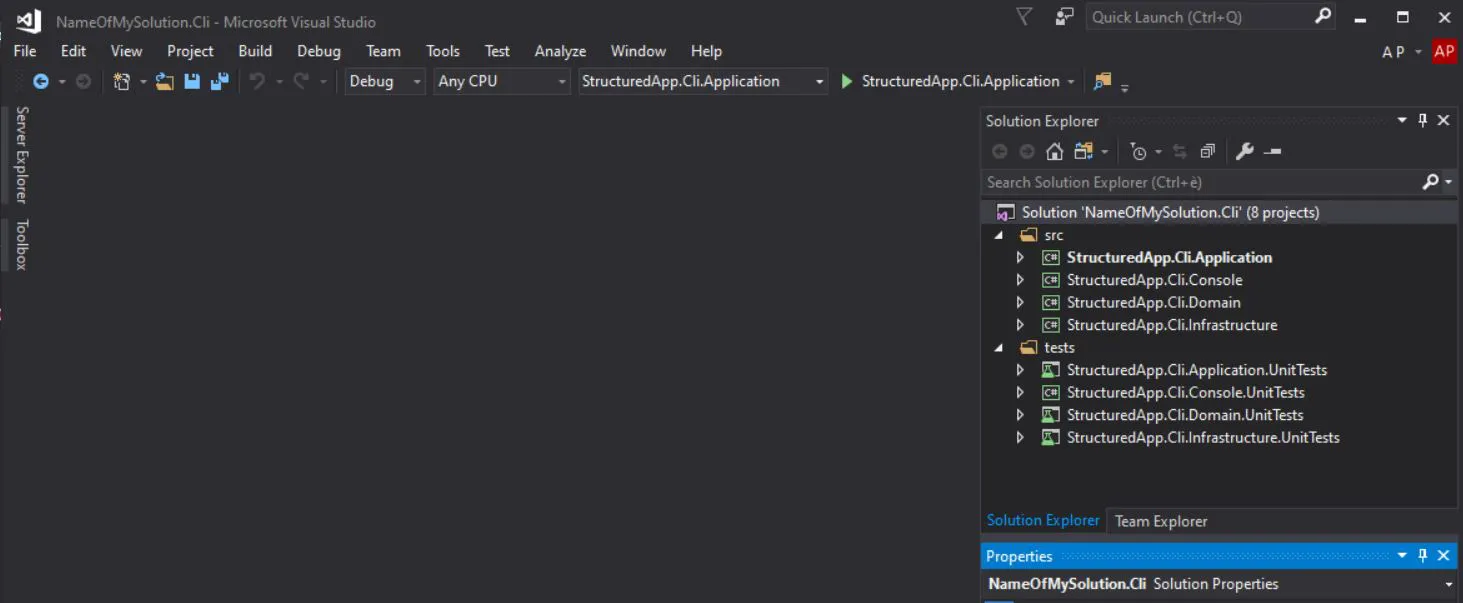
Task: Pin the Solution Explorer panel
Action: click(x=1422, y=120)
